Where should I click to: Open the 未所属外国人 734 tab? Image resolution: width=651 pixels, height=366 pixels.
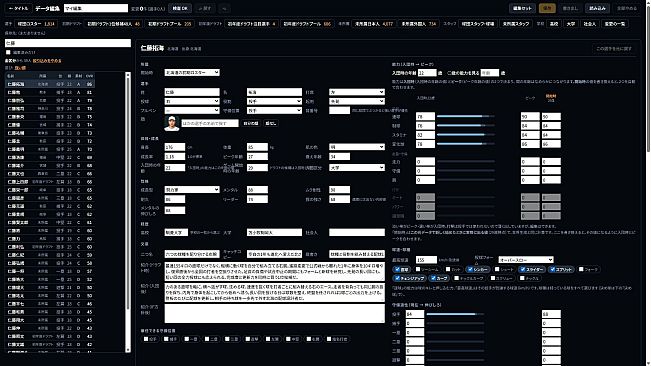[x=418, y=24]
